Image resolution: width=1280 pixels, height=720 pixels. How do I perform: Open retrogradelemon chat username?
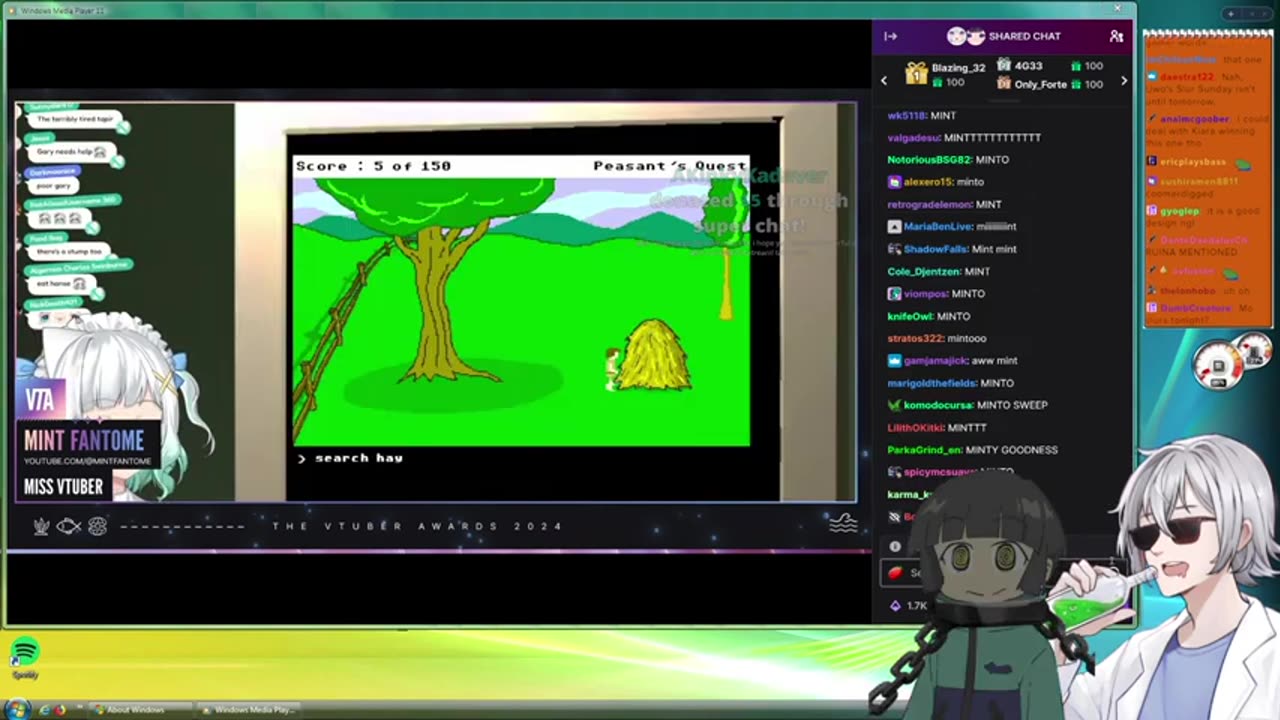930,204
